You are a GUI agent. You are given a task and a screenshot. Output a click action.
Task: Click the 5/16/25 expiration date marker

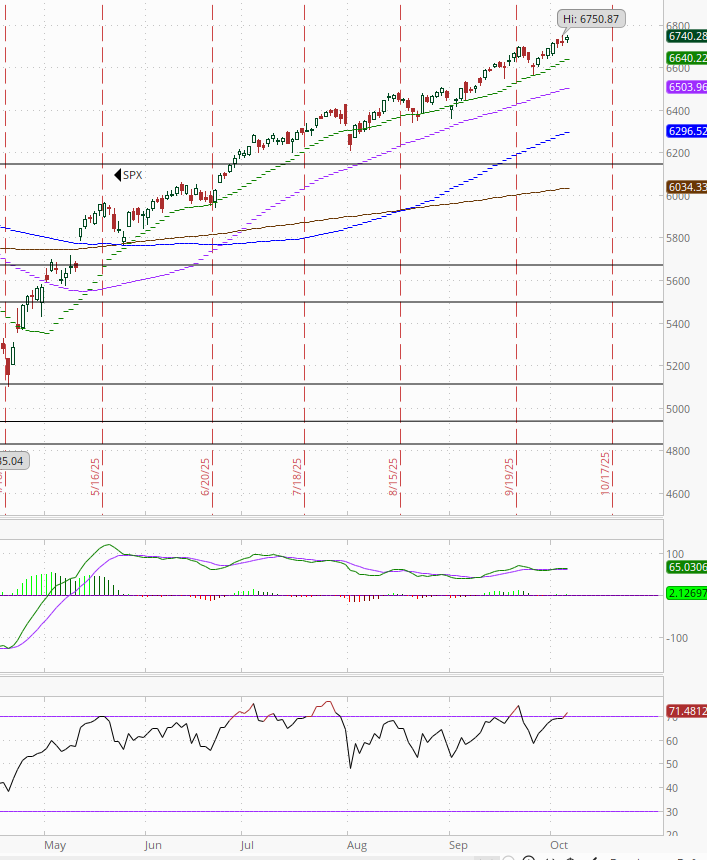tap(95, 477)
